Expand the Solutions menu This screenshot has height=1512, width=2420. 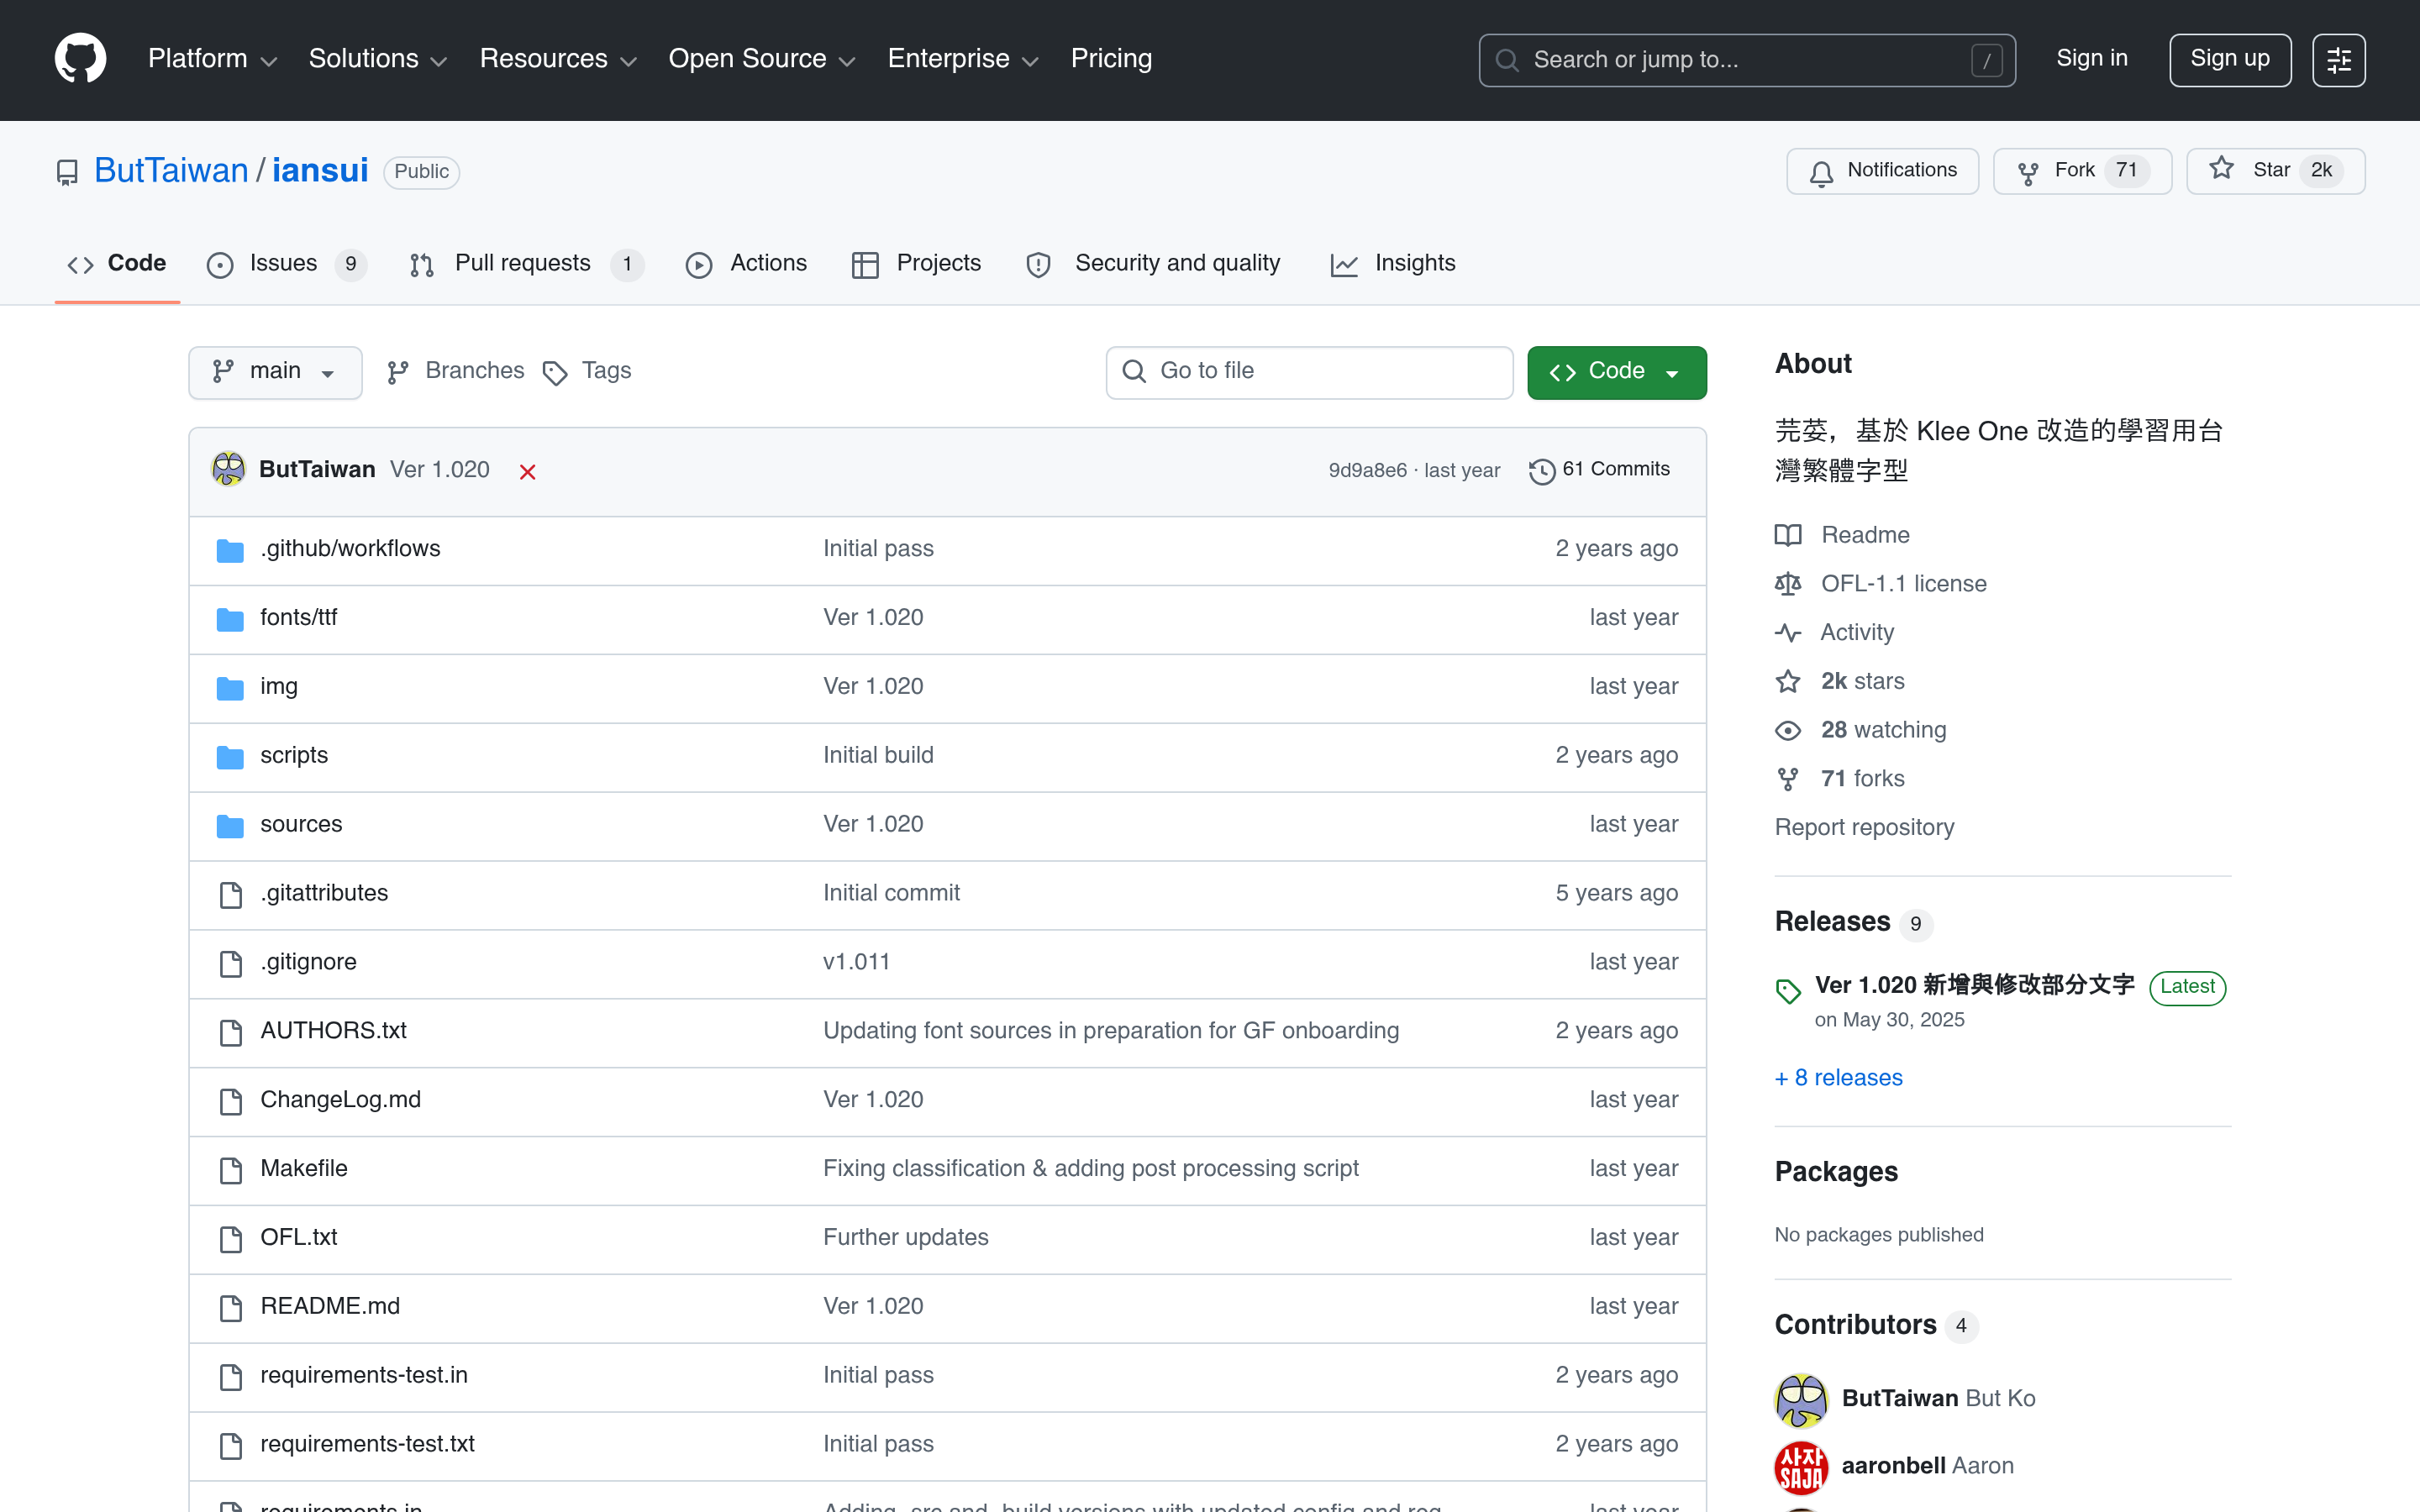[x=378, y=59]
